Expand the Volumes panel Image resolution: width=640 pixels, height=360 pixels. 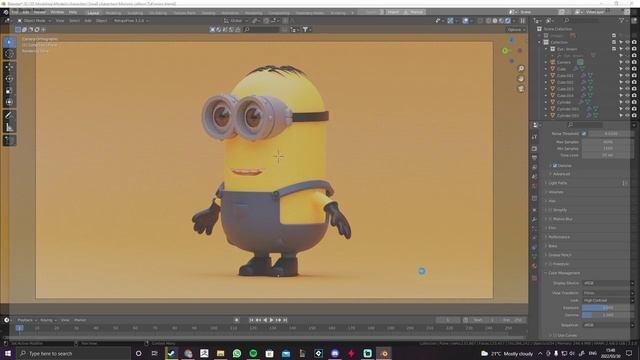point(556,192)
